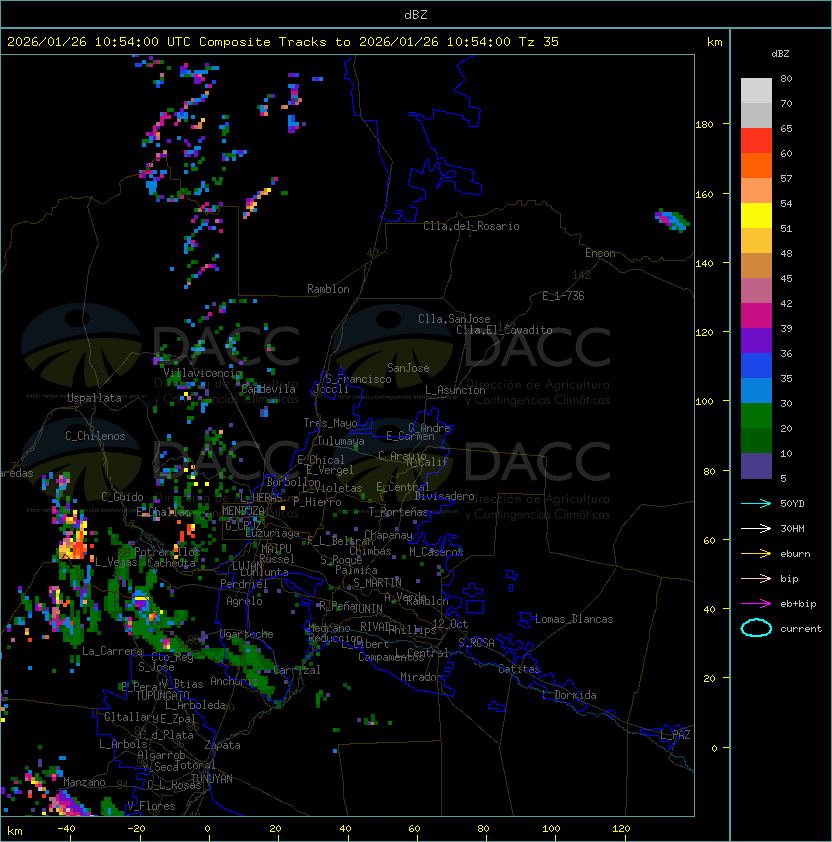
Task: Click the SanJose location label
Action: coord(408,368)
